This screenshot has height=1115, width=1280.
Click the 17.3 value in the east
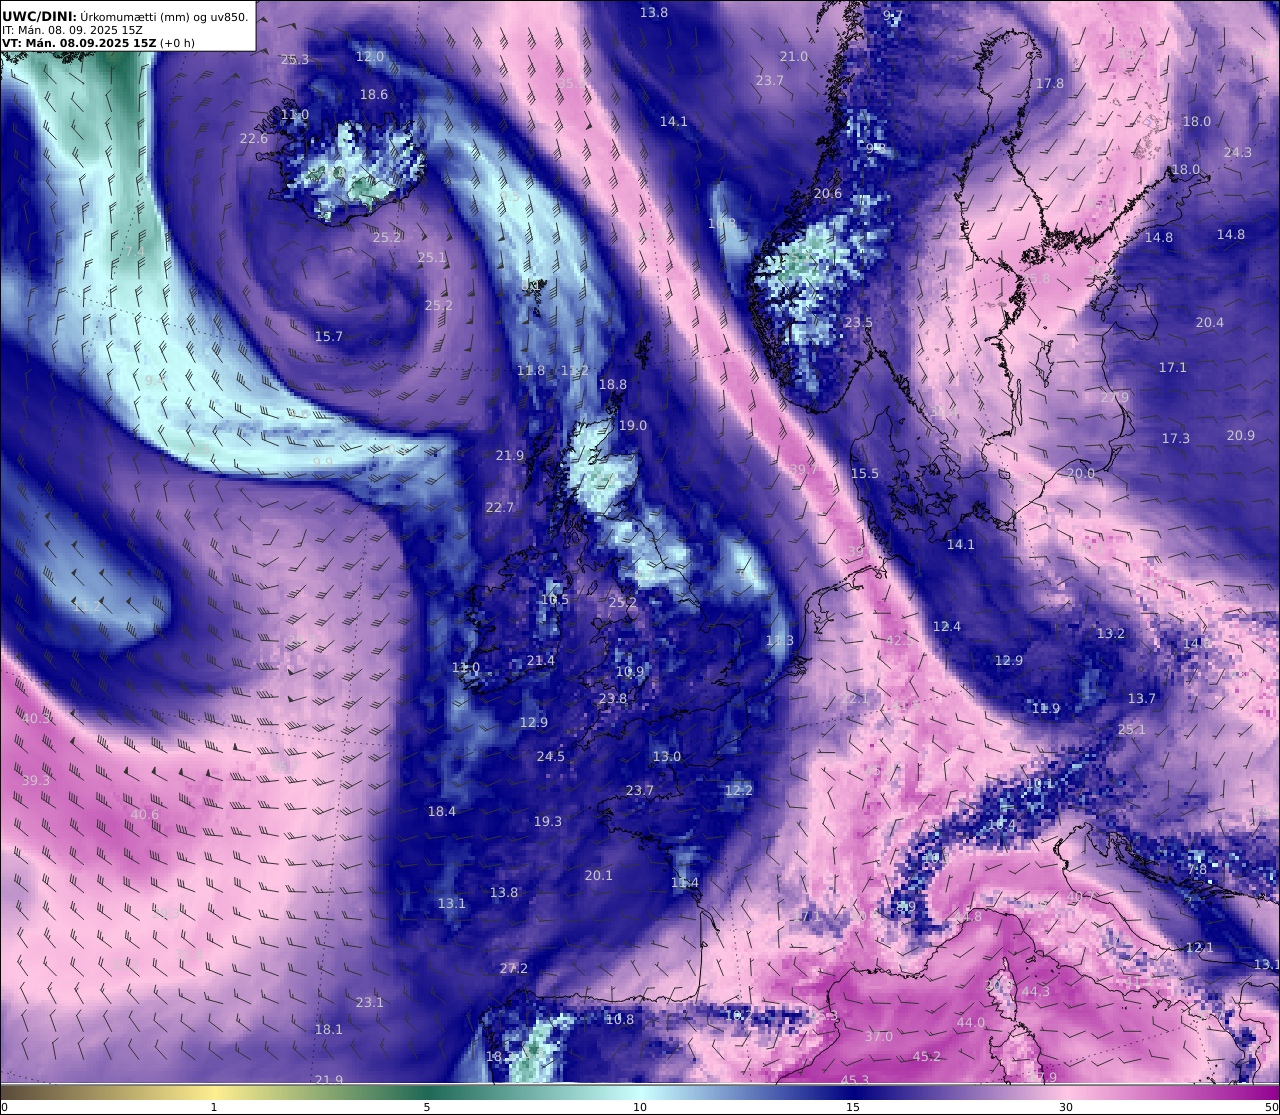pos(1176,439)
